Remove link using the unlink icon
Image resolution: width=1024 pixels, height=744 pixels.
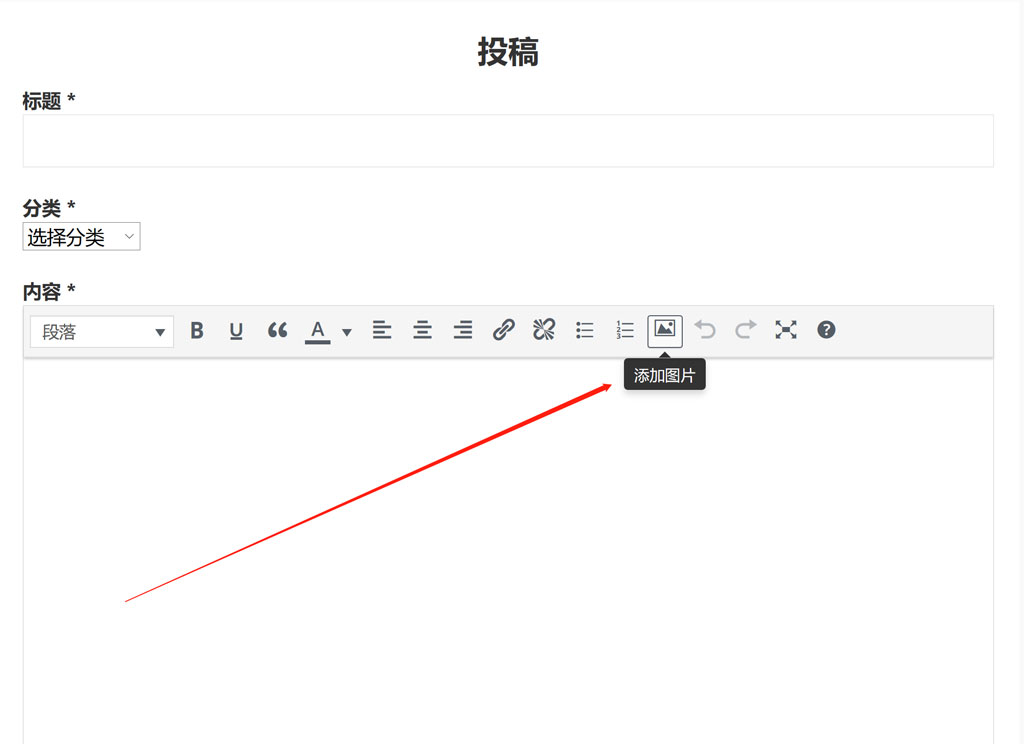544,330
